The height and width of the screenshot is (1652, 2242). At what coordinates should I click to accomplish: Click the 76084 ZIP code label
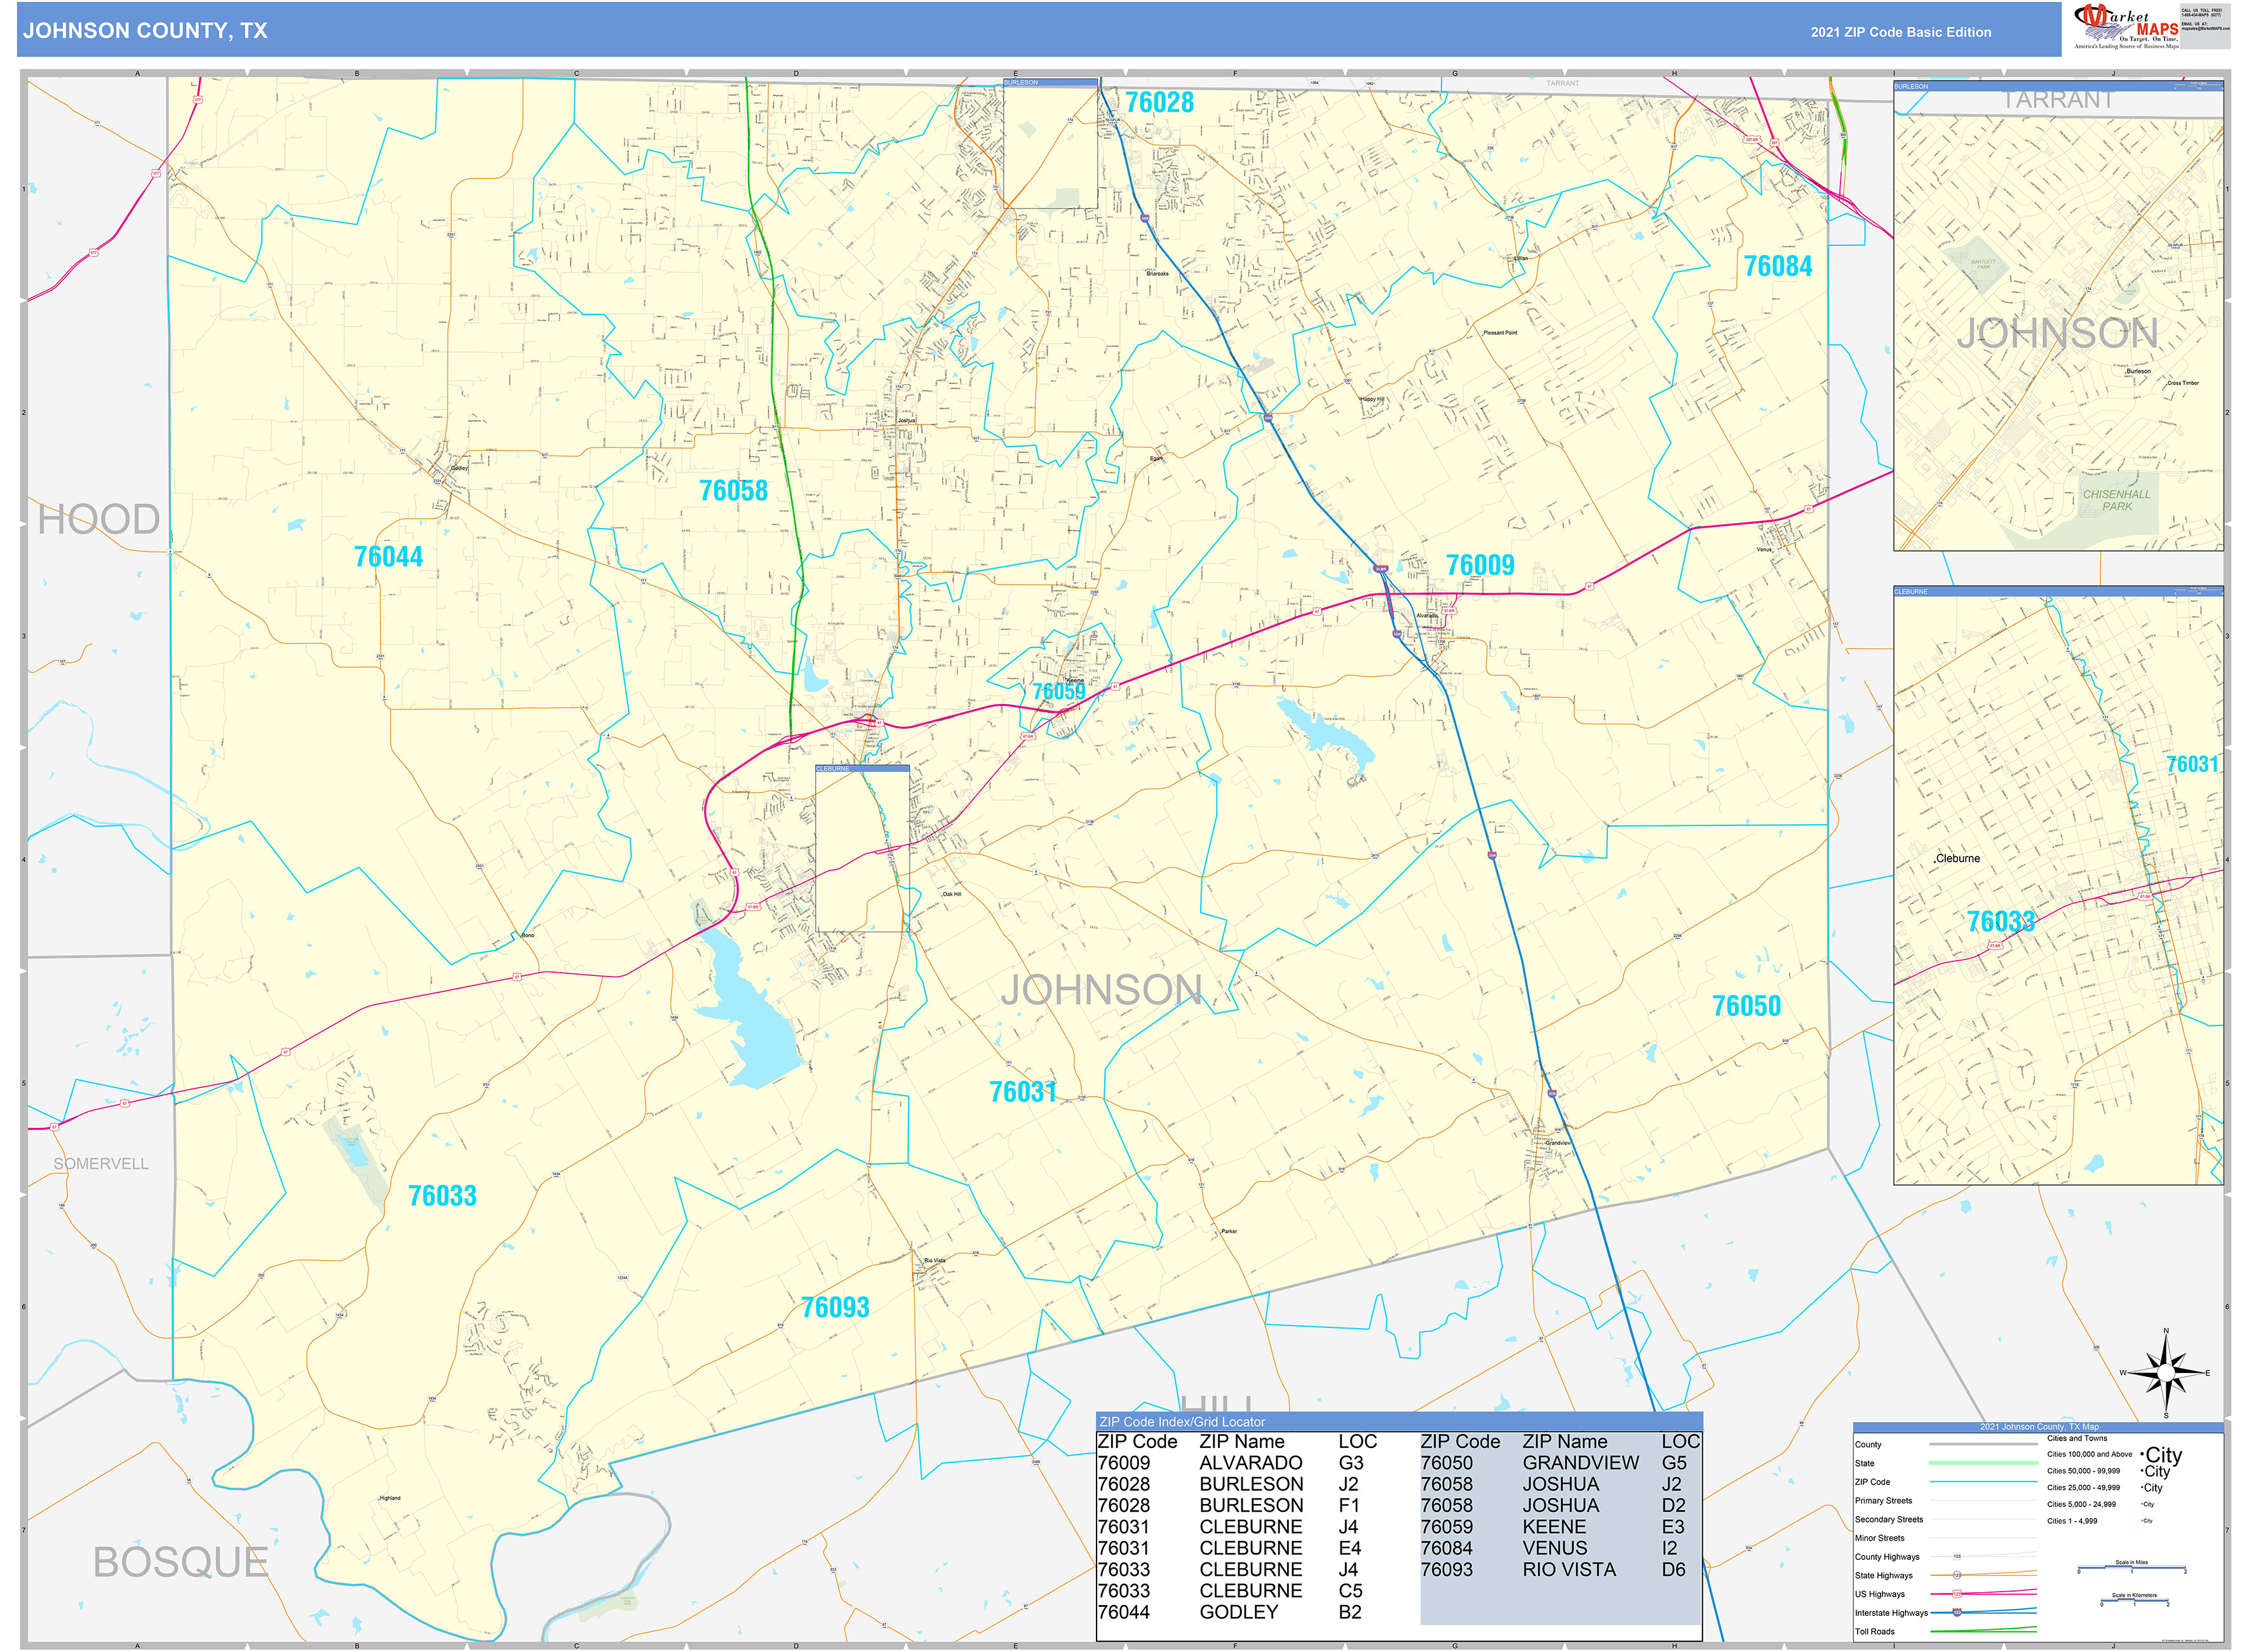(x=1777, y=267)
